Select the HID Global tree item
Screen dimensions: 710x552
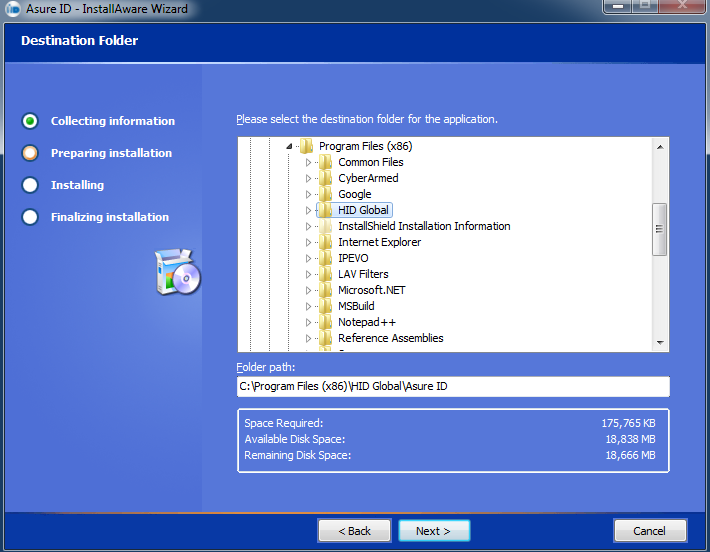coord(363,210)
